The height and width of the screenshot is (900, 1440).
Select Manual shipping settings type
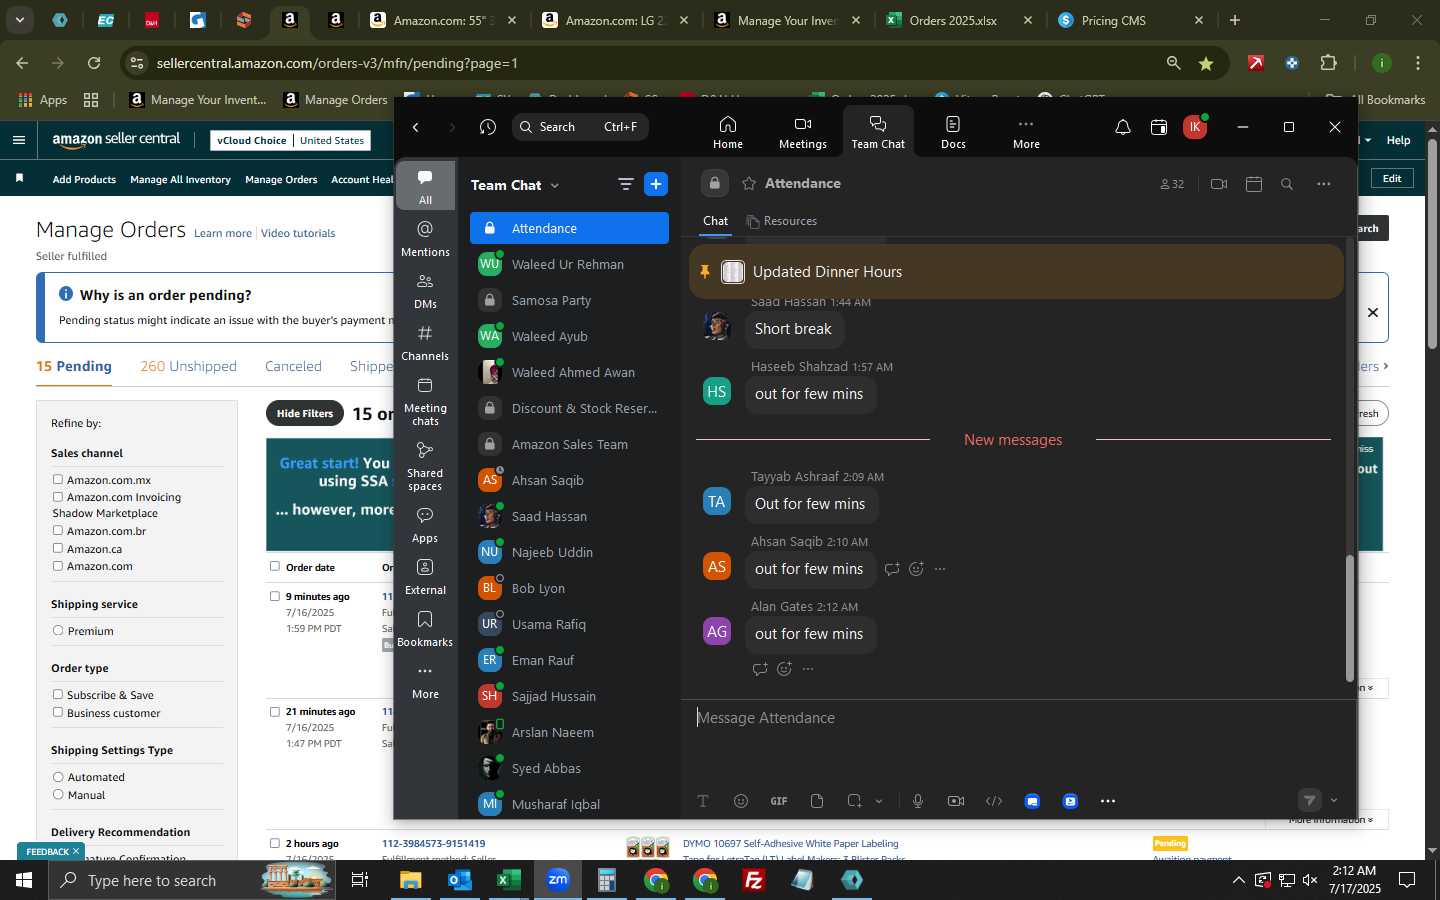click(x=58, y=795)
